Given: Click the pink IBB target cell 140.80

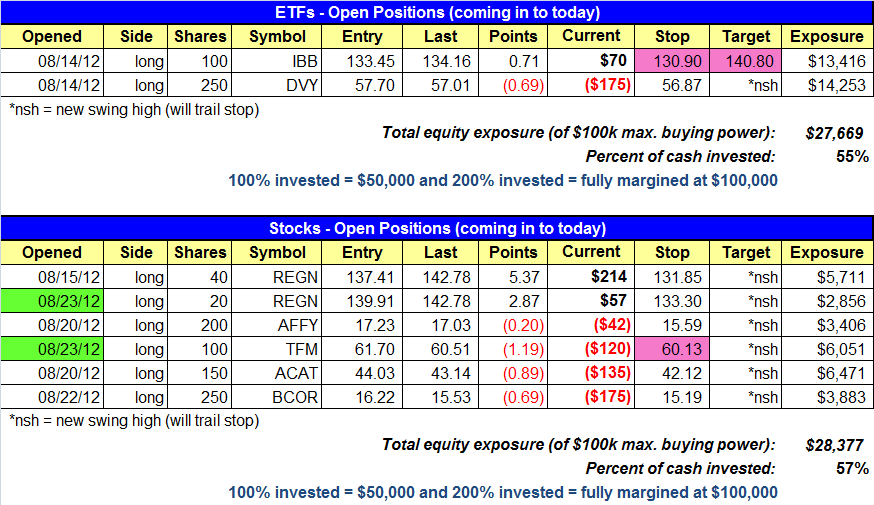Looking at the screenshot, I should coord(745,61).
